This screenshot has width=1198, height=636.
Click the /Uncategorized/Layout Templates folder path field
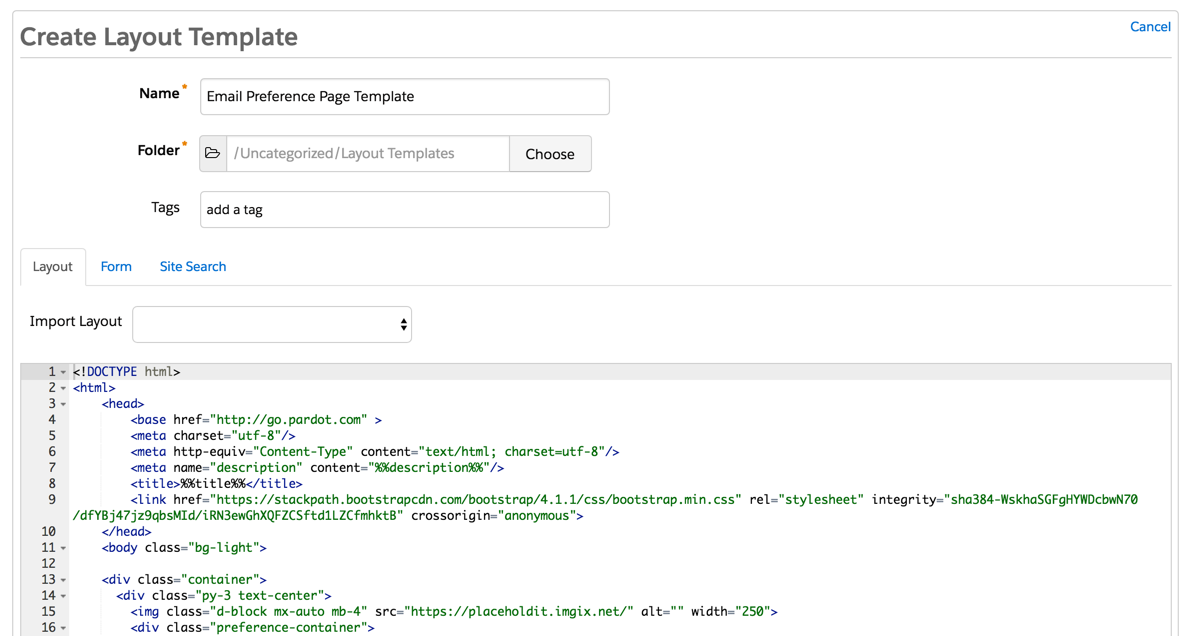click(367, 154)
